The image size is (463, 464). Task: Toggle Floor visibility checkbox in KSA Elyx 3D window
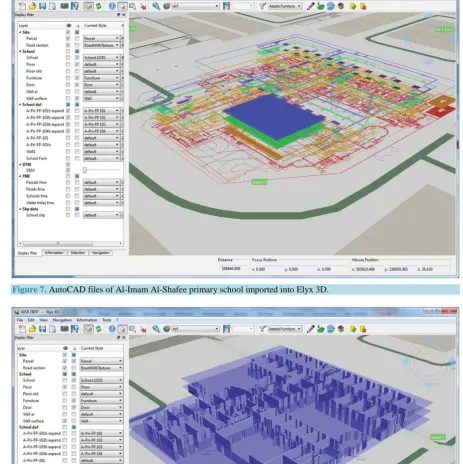coord(65,387)
